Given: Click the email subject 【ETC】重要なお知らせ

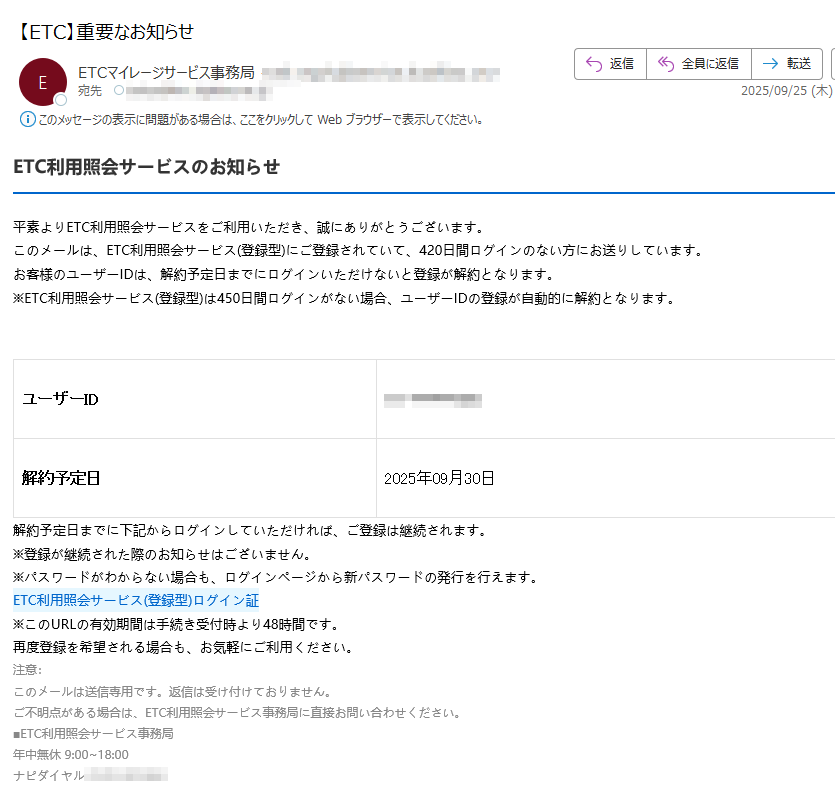Looking at the screenshot, I should (x=104, y=32).
